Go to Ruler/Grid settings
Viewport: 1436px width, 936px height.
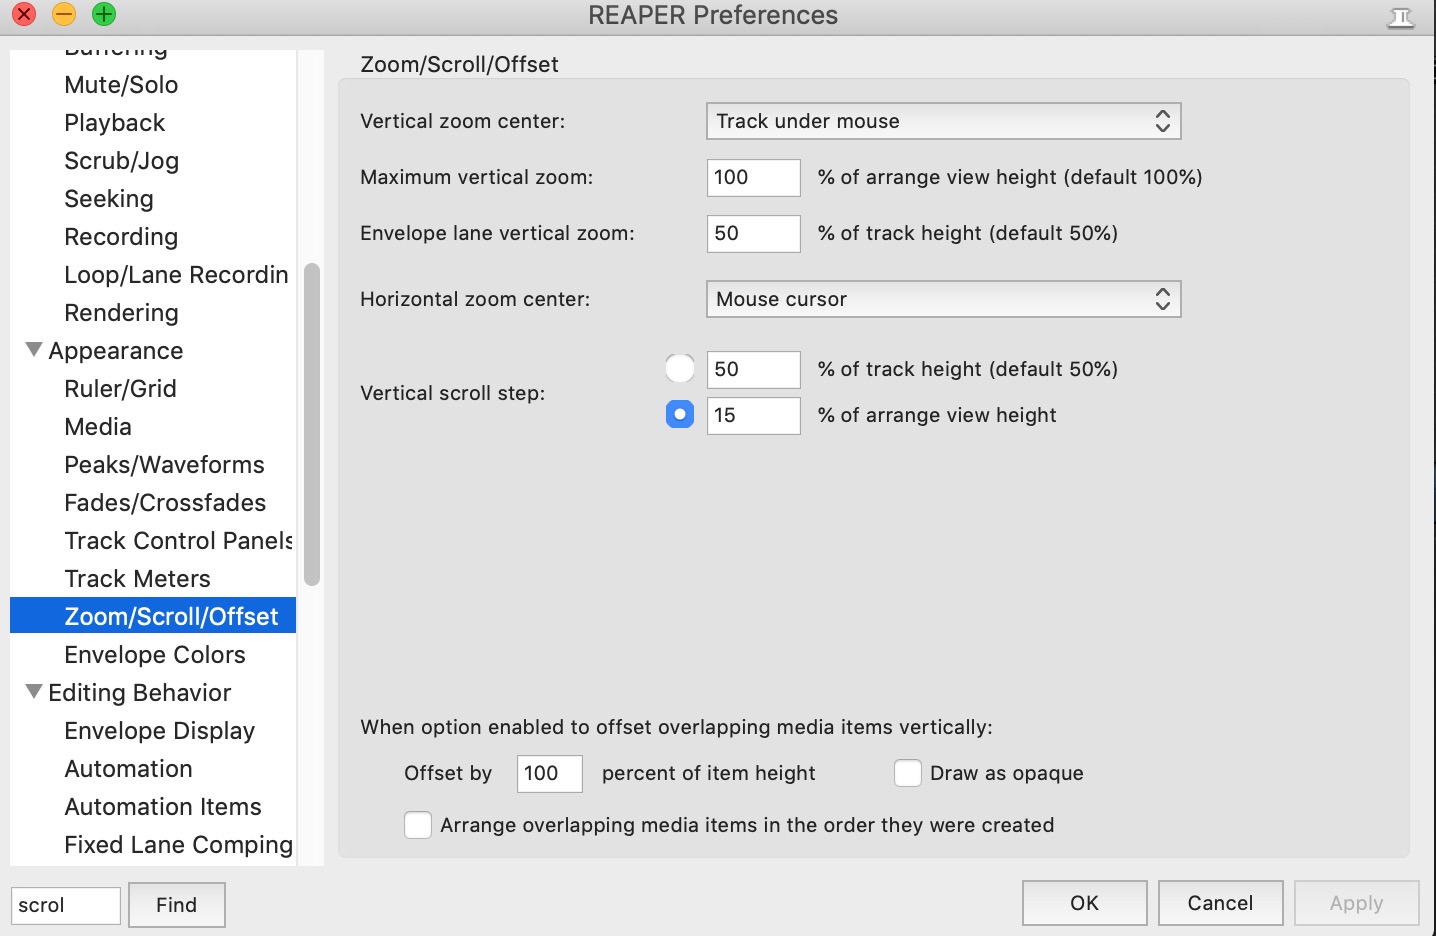(120, 389)
